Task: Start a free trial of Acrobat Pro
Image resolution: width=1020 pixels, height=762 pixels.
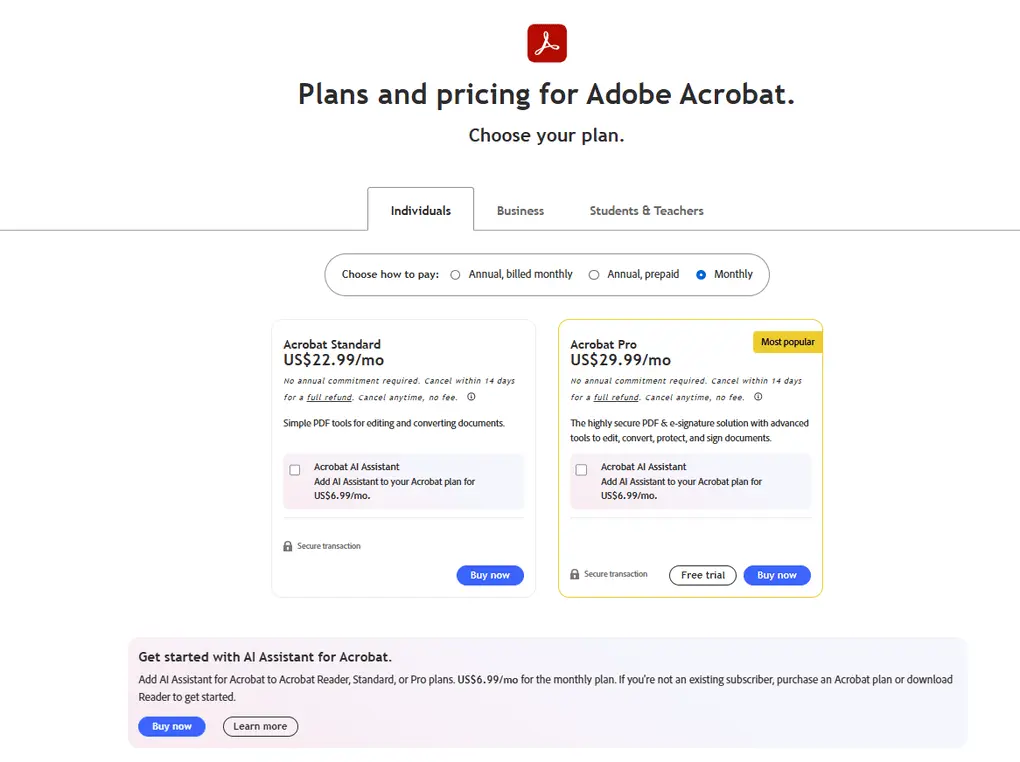Action: point(702,575)
